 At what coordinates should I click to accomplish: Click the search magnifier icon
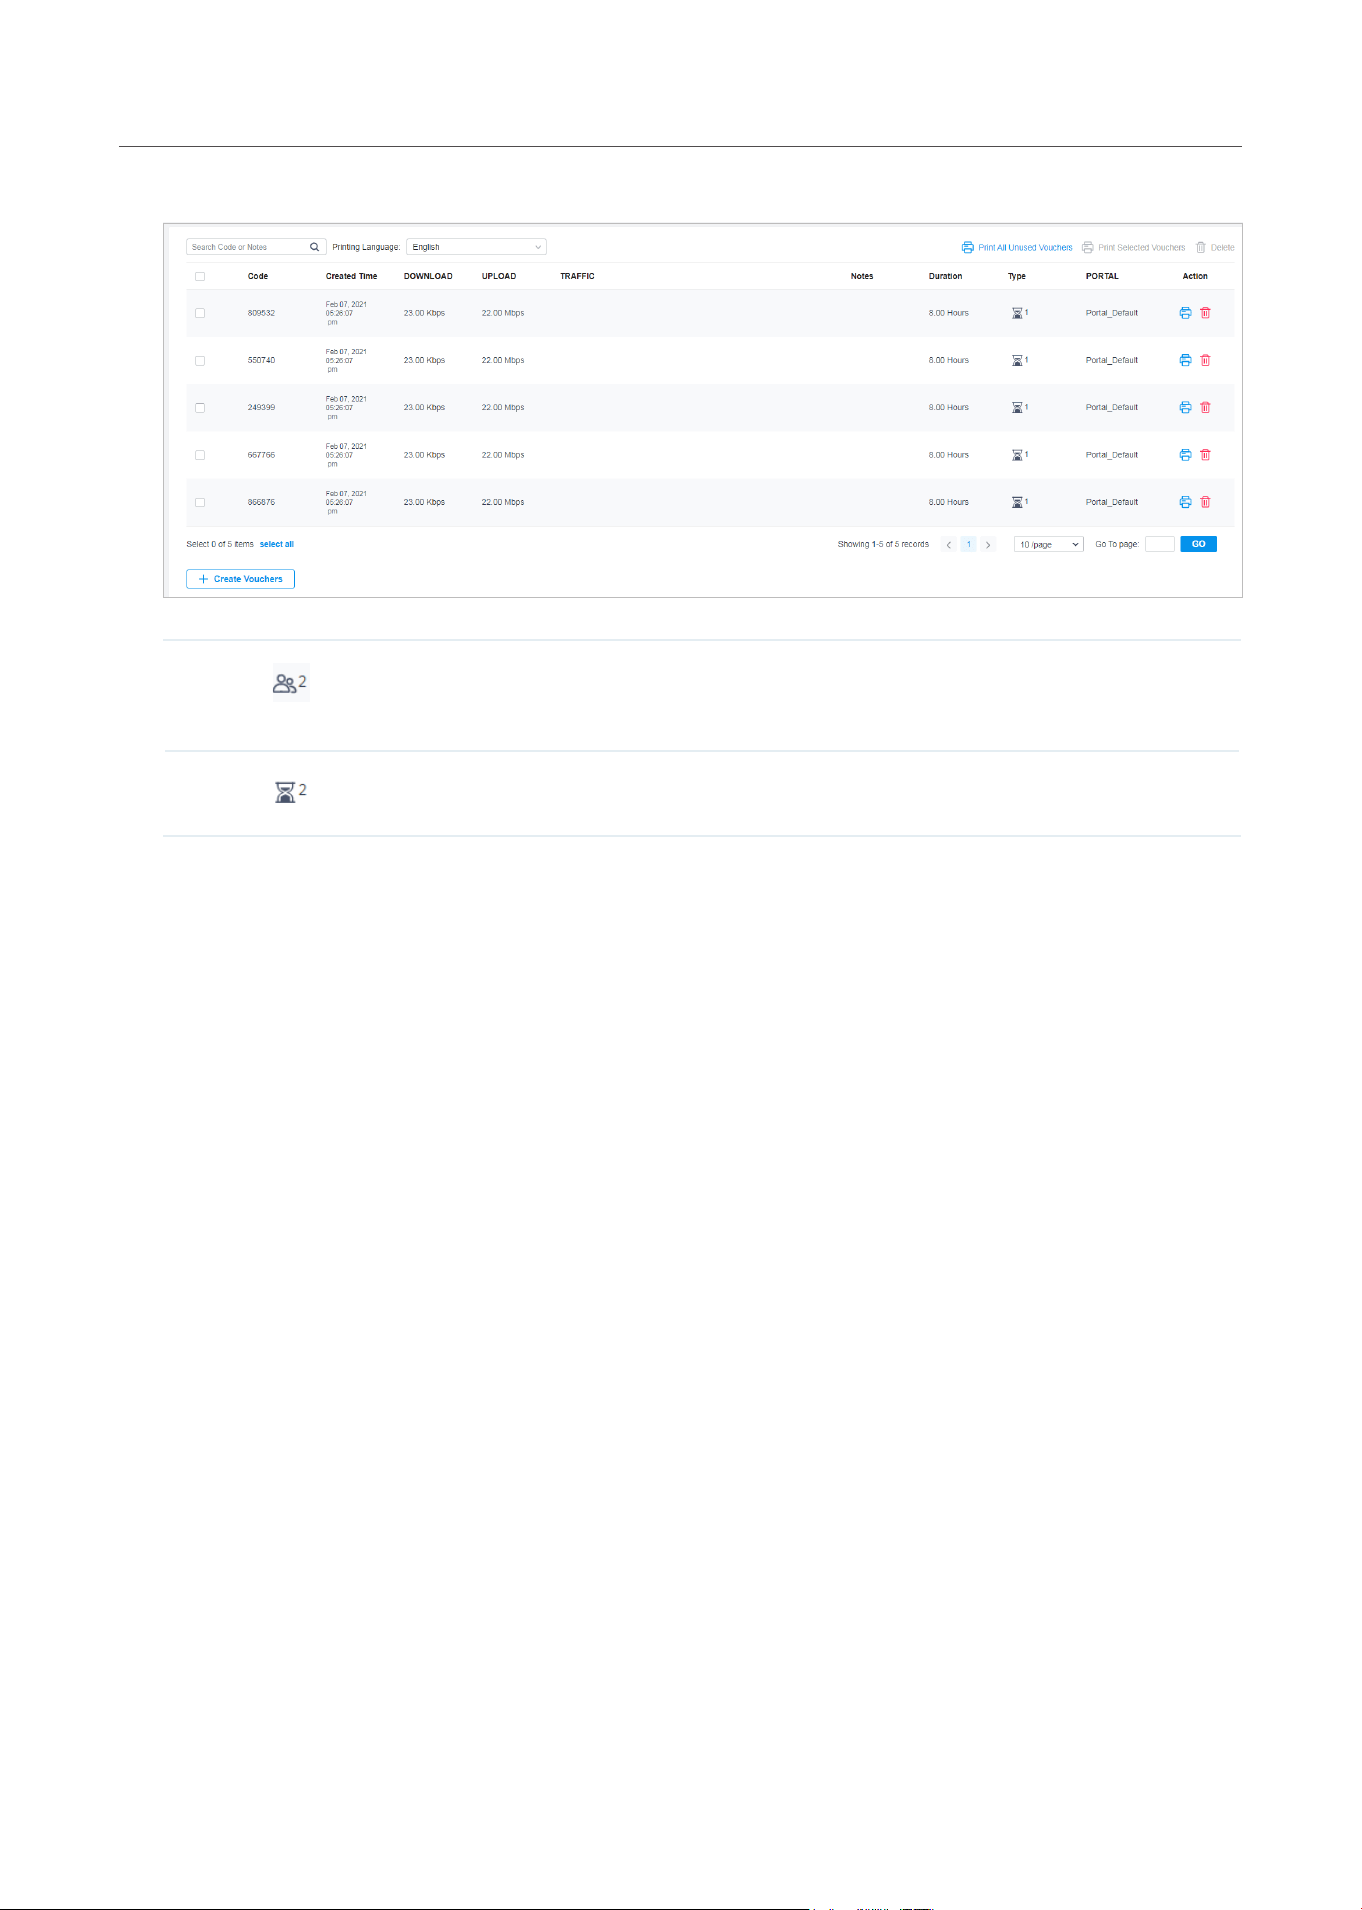point(314,247)
